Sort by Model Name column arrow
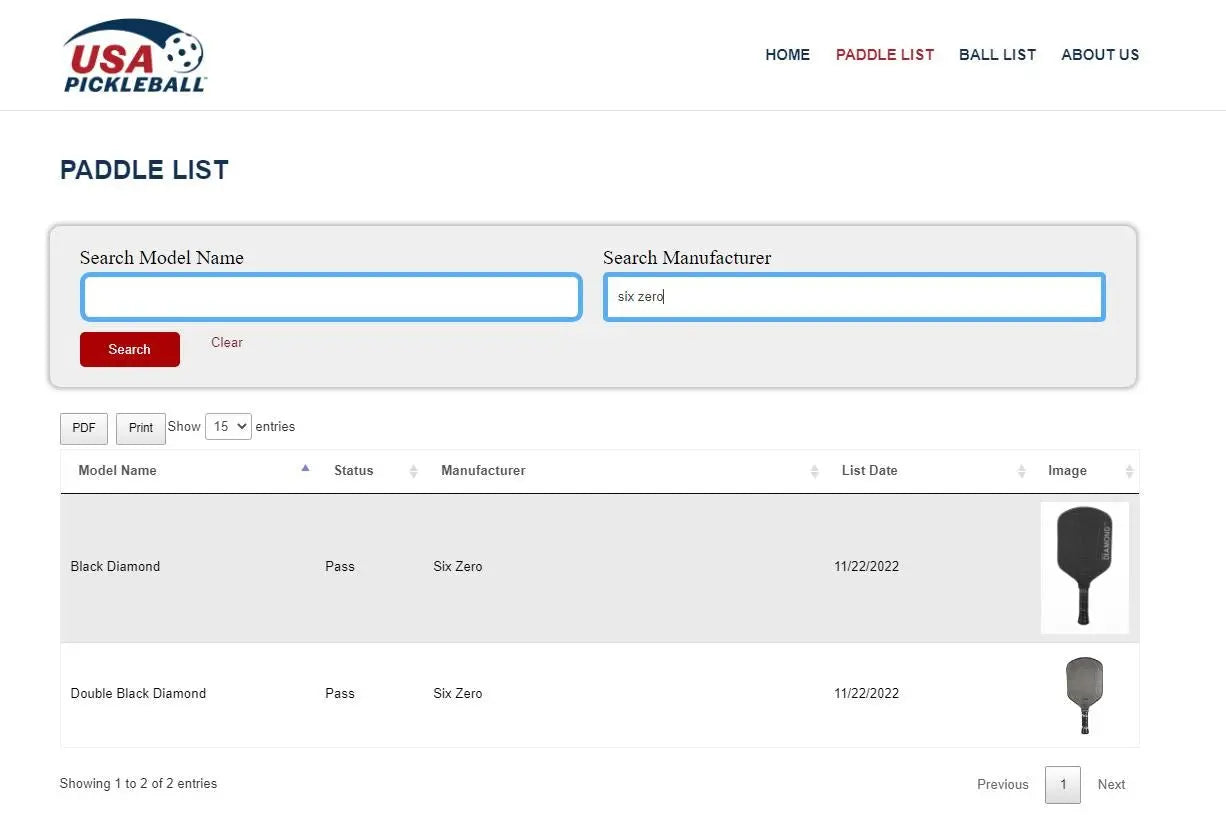Screen dimensions: 1226x836 [x=305, y=469]
